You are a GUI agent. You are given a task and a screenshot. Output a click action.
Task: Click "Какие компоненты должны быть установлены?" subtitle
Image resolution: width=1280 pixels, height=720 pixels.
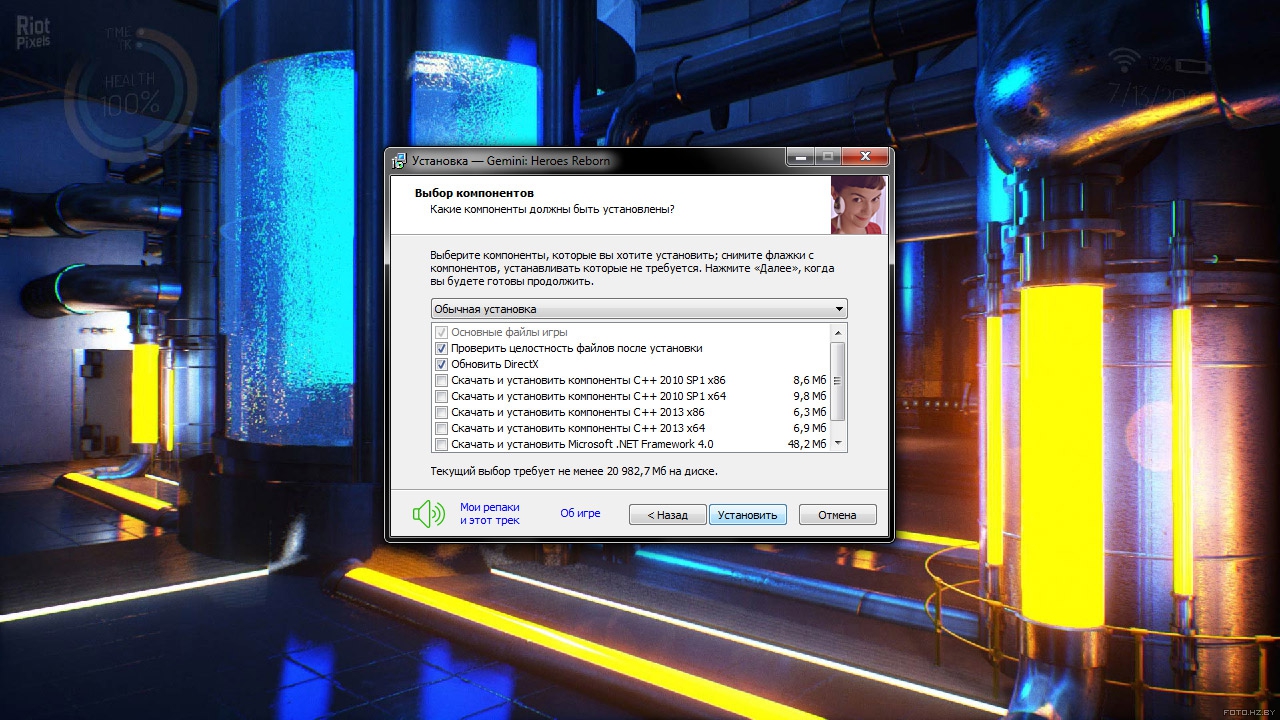point(552,209)
